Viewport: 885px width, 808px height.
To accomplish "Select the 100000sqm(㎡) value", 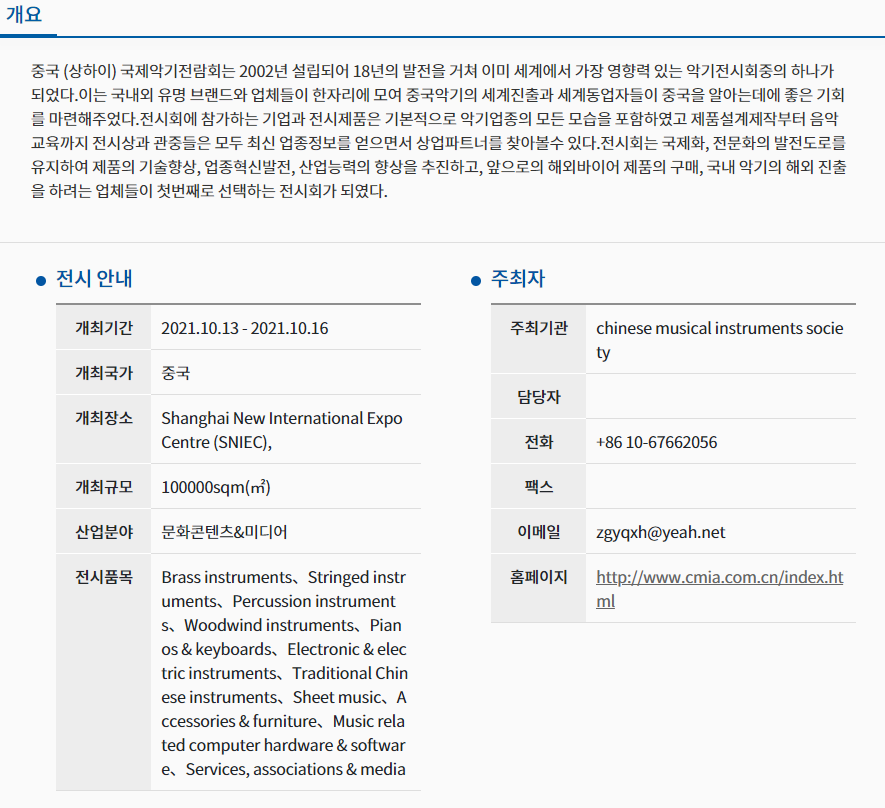I will tap(216, 487).
